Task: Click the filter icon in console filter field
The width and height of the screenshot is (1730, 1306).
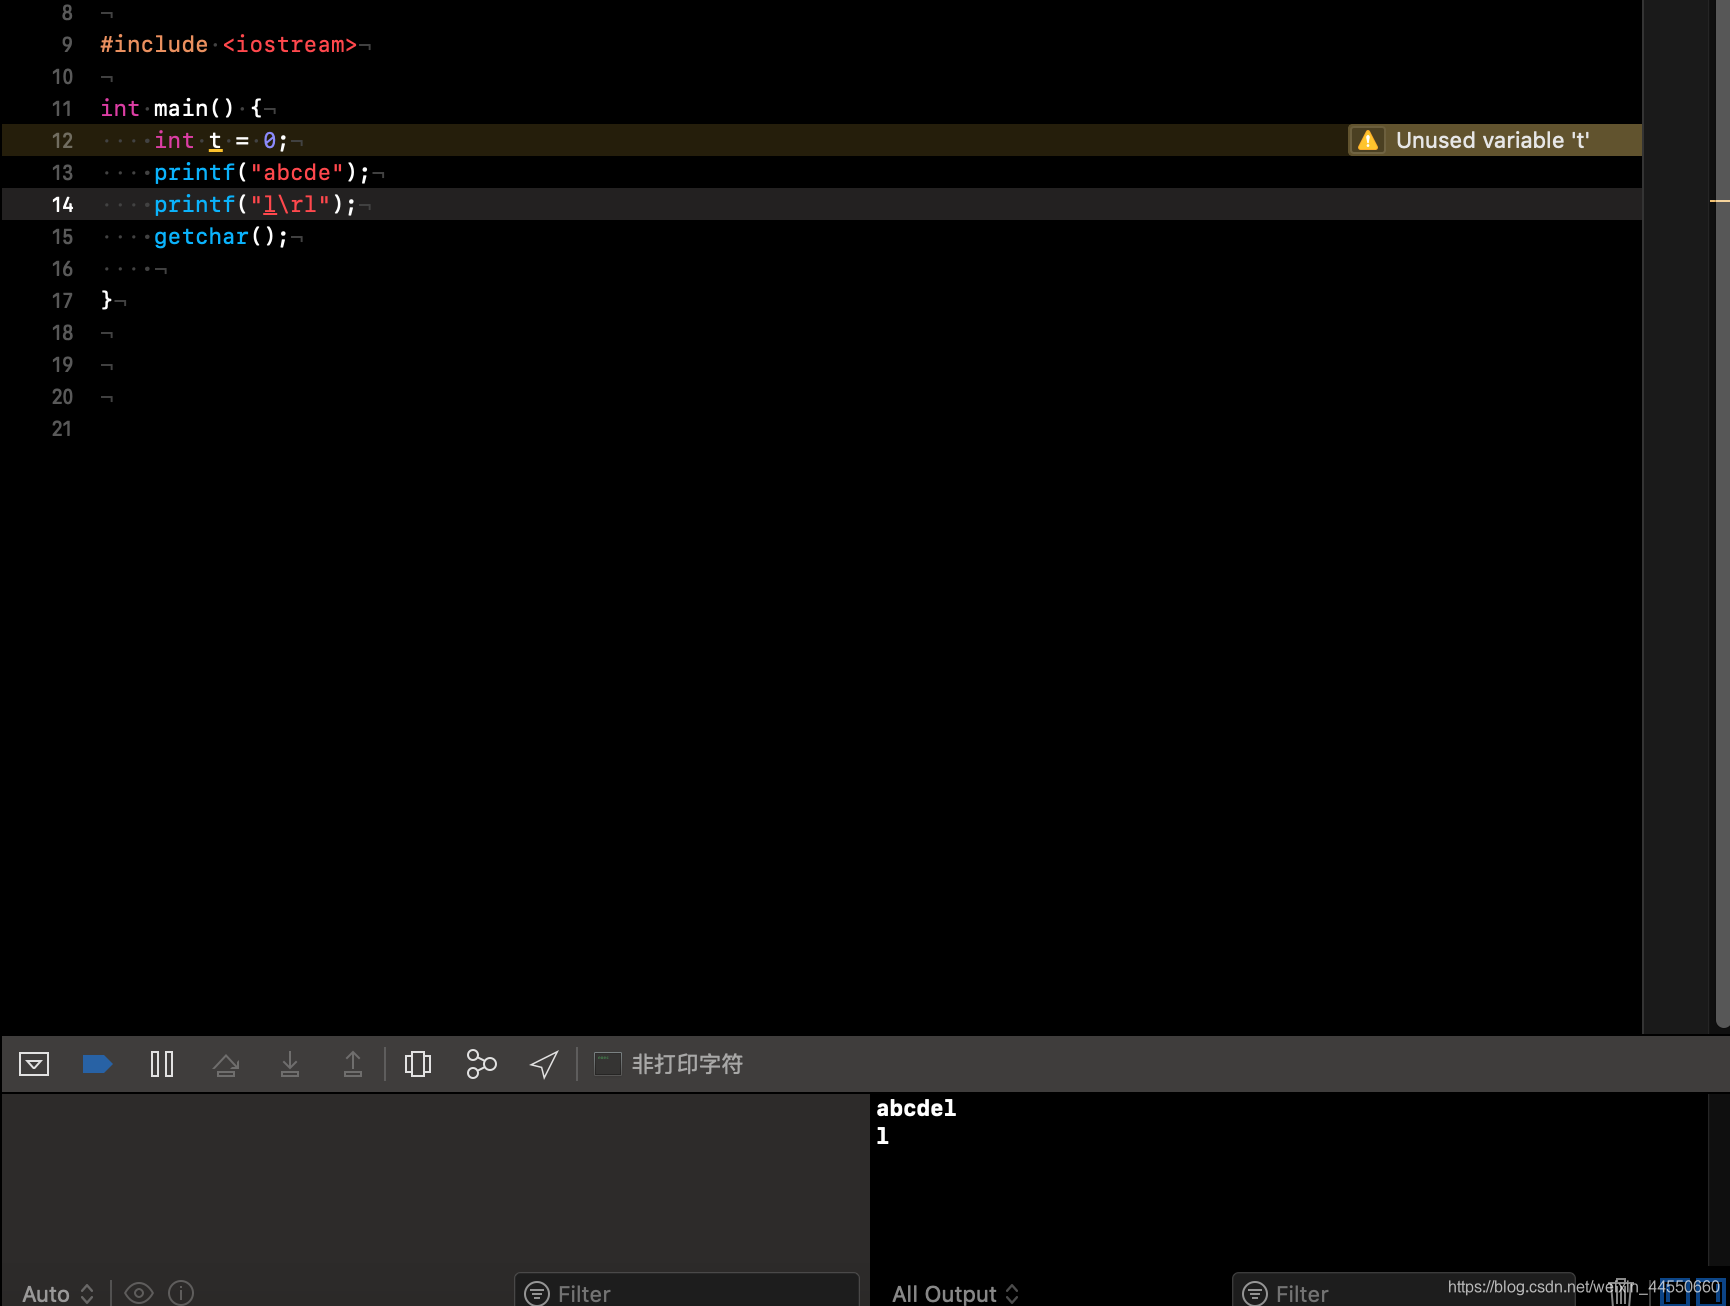Action: point(1255,1293)
